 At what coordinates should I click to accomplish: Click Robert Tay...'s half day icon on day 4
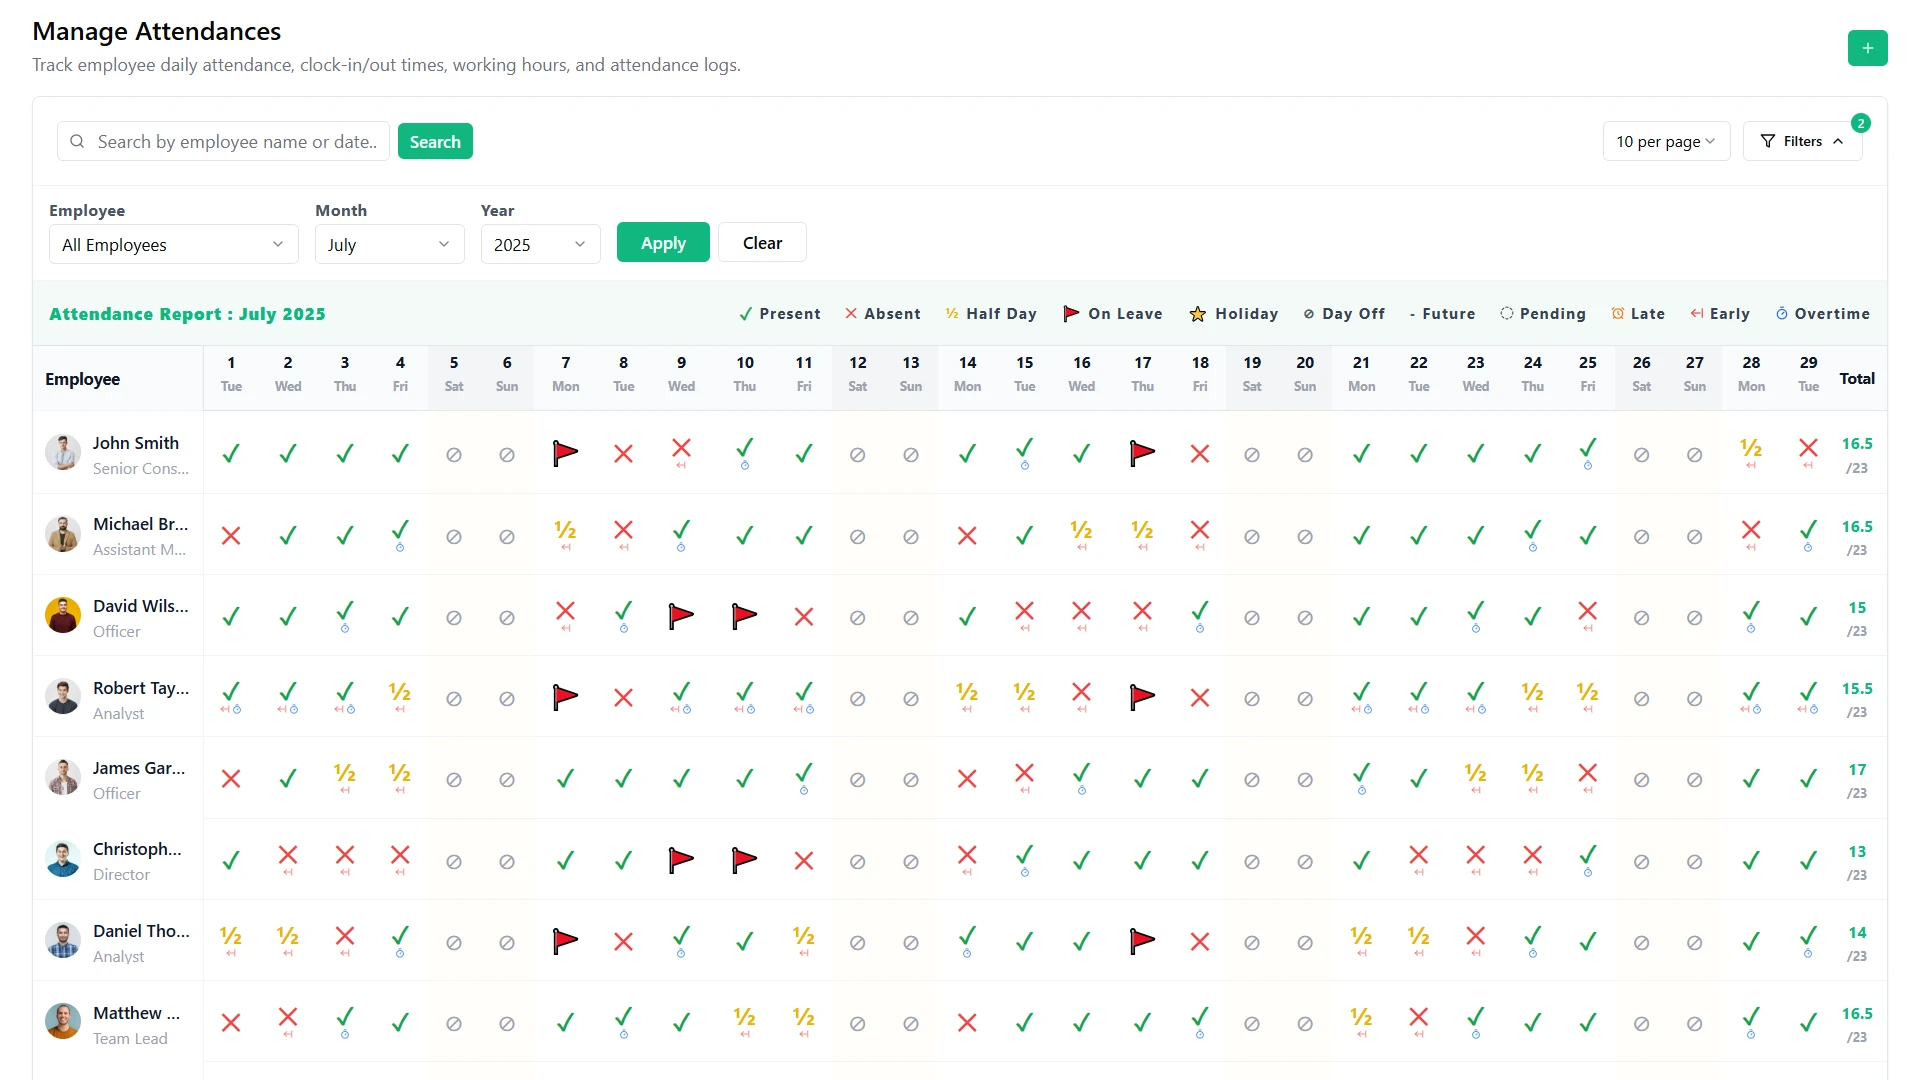(400, 692)
